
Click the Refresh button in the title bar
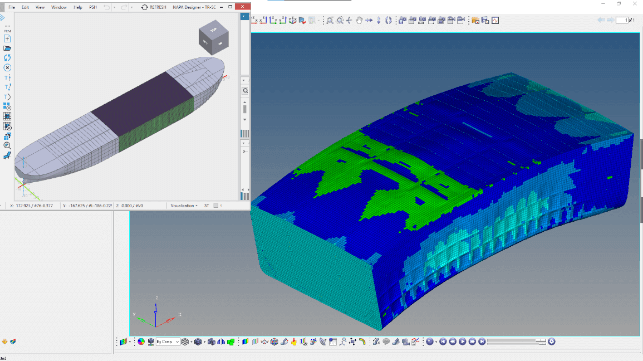point(153,7)
